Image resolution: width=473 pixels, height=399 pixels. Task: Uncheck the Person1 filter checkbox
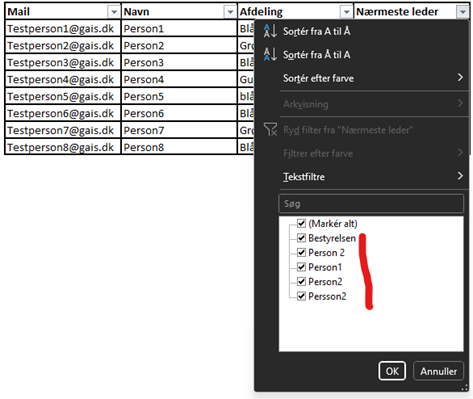tap(301, 267)
